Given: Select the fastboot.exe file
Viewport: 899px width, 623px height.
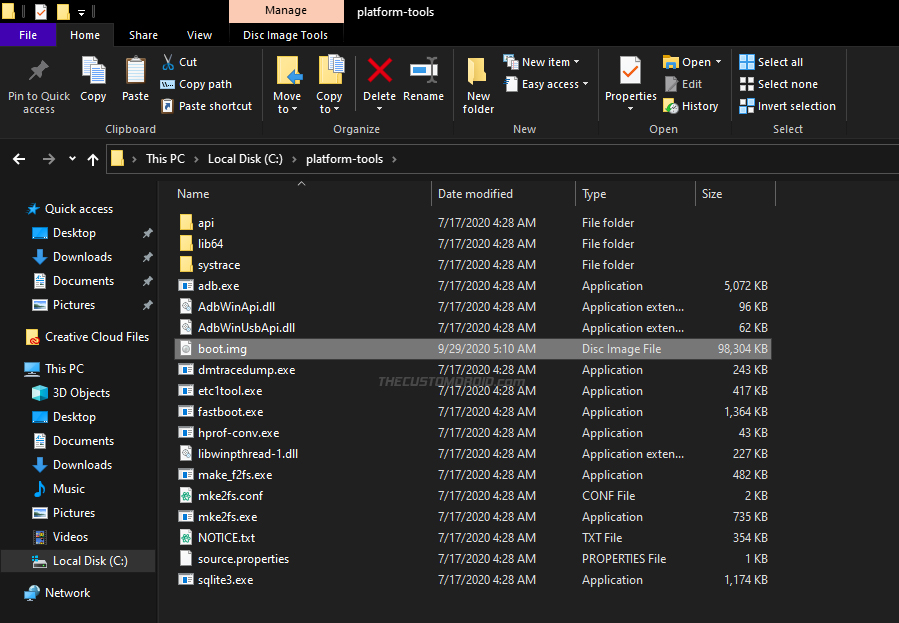Looking at the screenshot, I should click(x=231, y=412).
